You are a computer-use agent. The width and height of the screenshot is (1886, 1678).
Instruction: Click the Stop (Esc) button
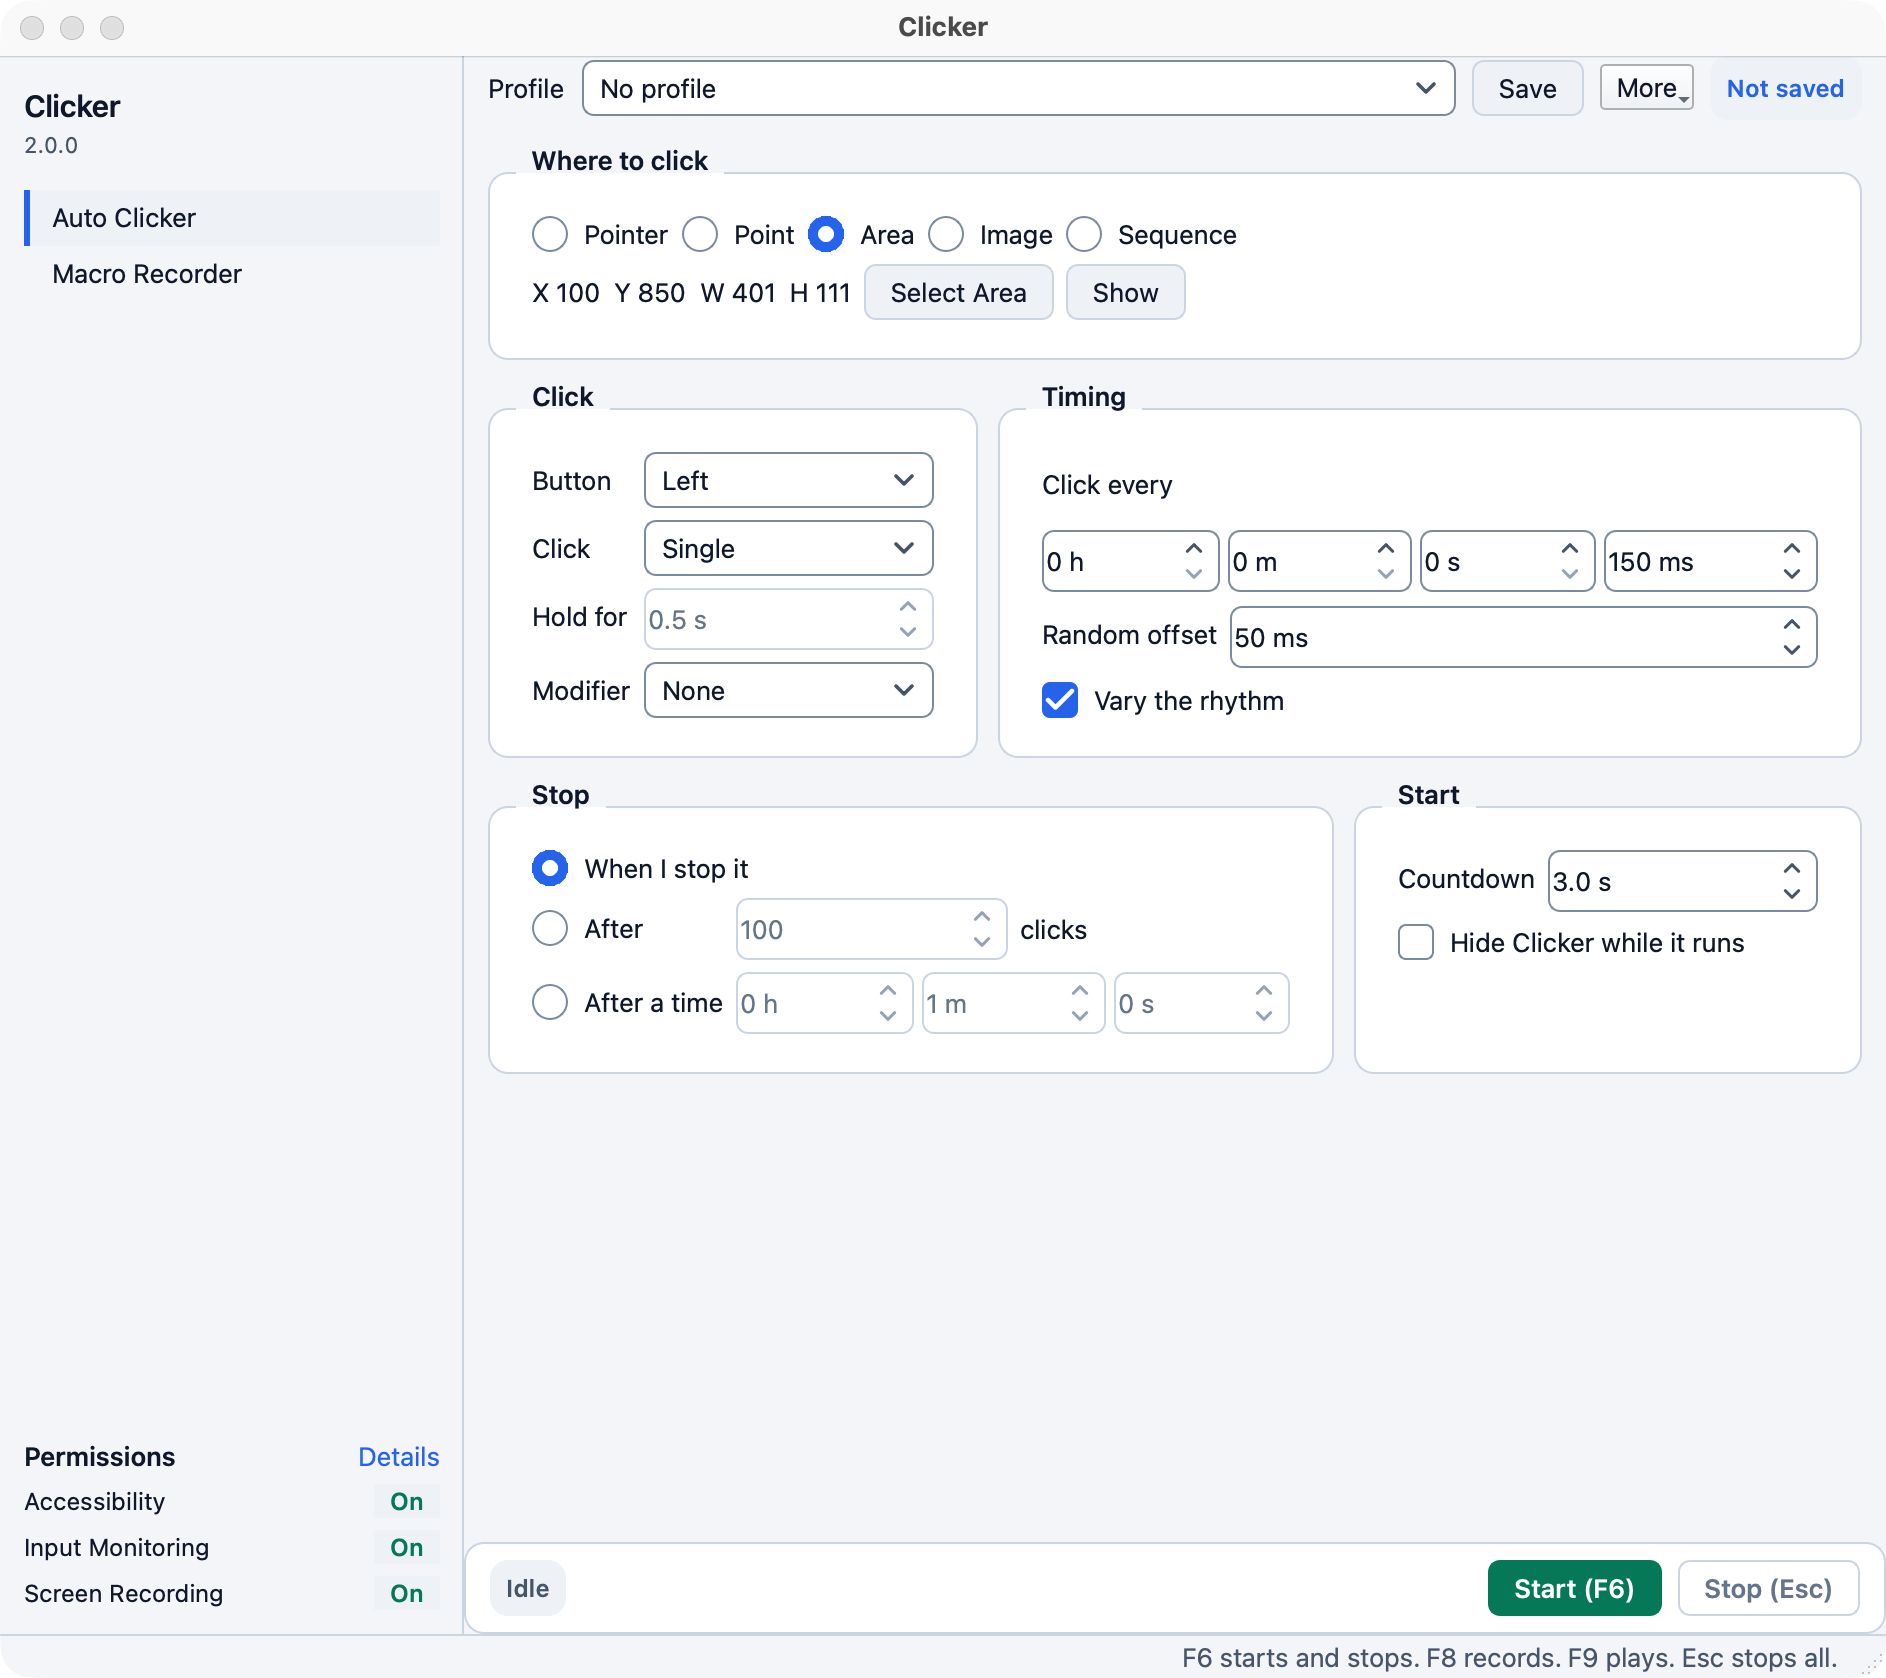pyautogui.click(x=1768, y=1588)
